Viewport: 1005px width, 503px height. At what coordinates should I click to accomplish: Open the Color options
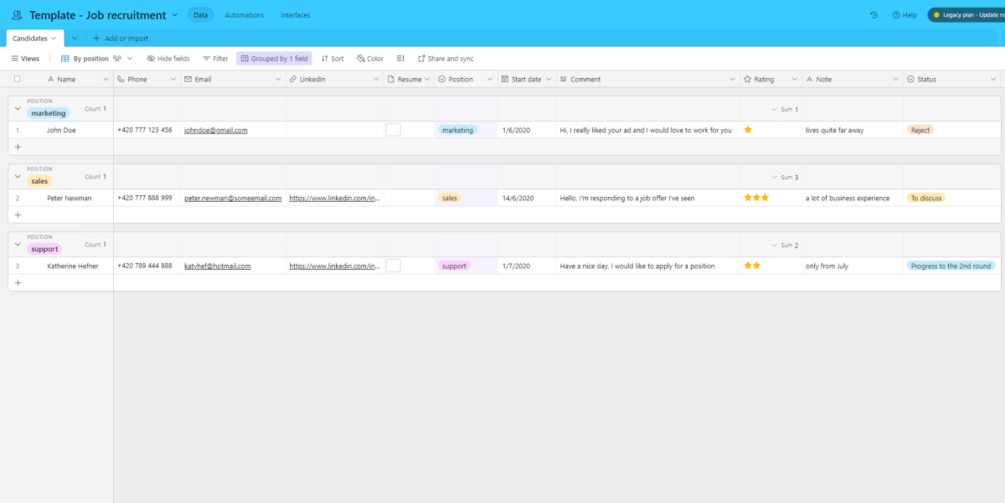[370, 58]
